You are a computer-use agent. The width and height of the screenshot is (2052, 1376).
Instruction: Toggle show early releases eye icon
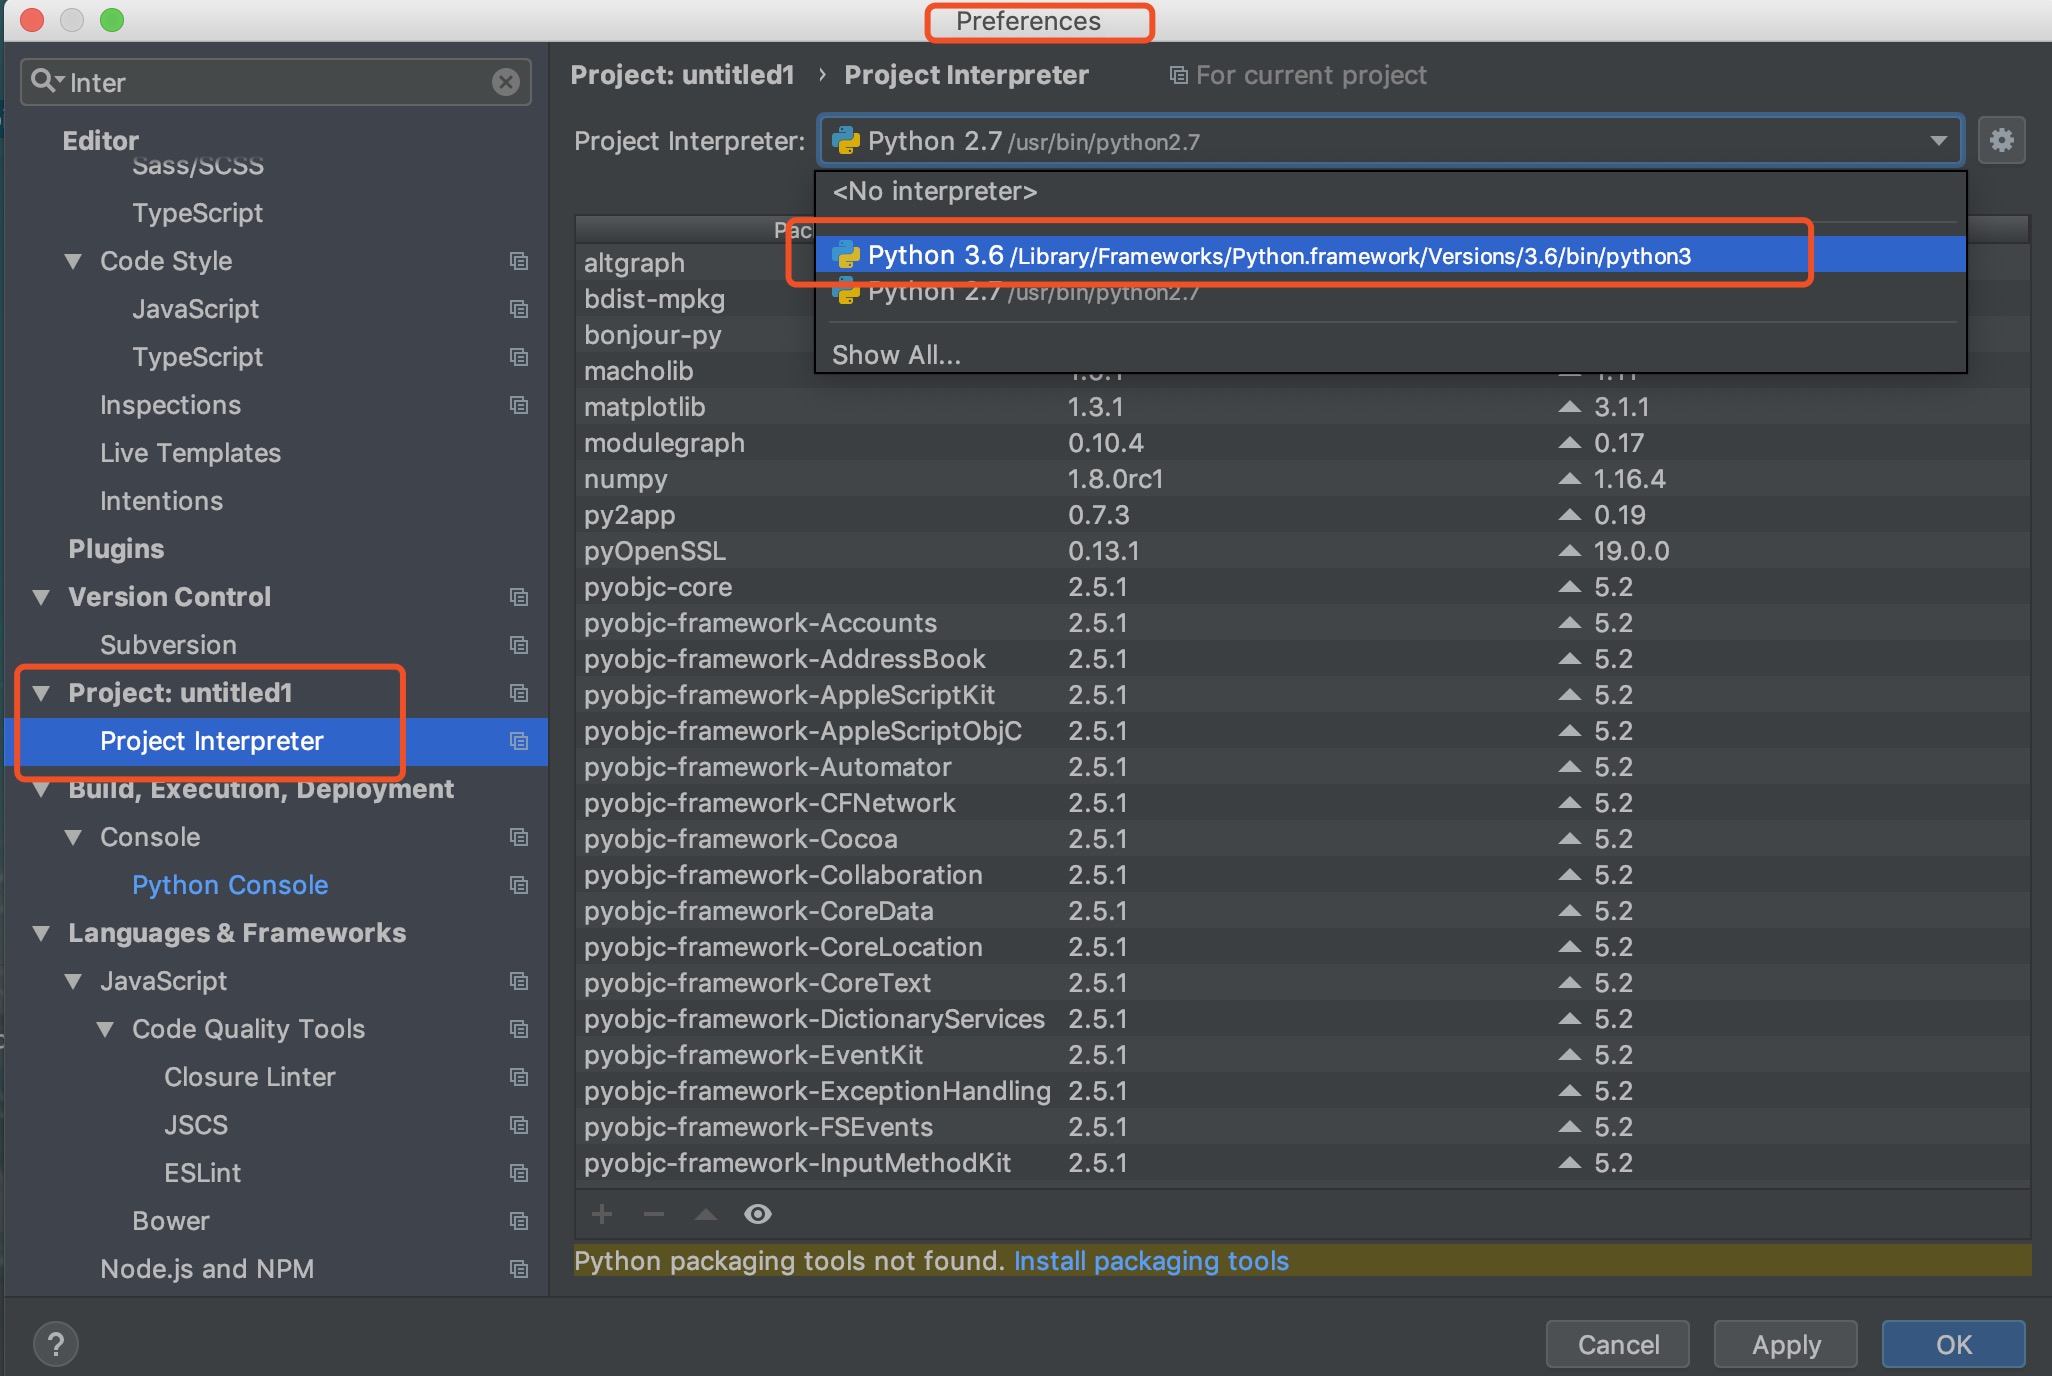(x=758, y=1214)
